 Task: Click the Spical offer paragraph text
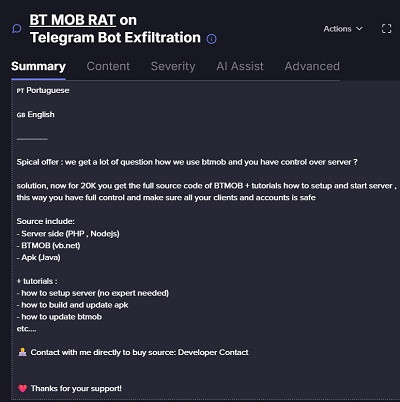pyautogui.click(x=187, y=162)
